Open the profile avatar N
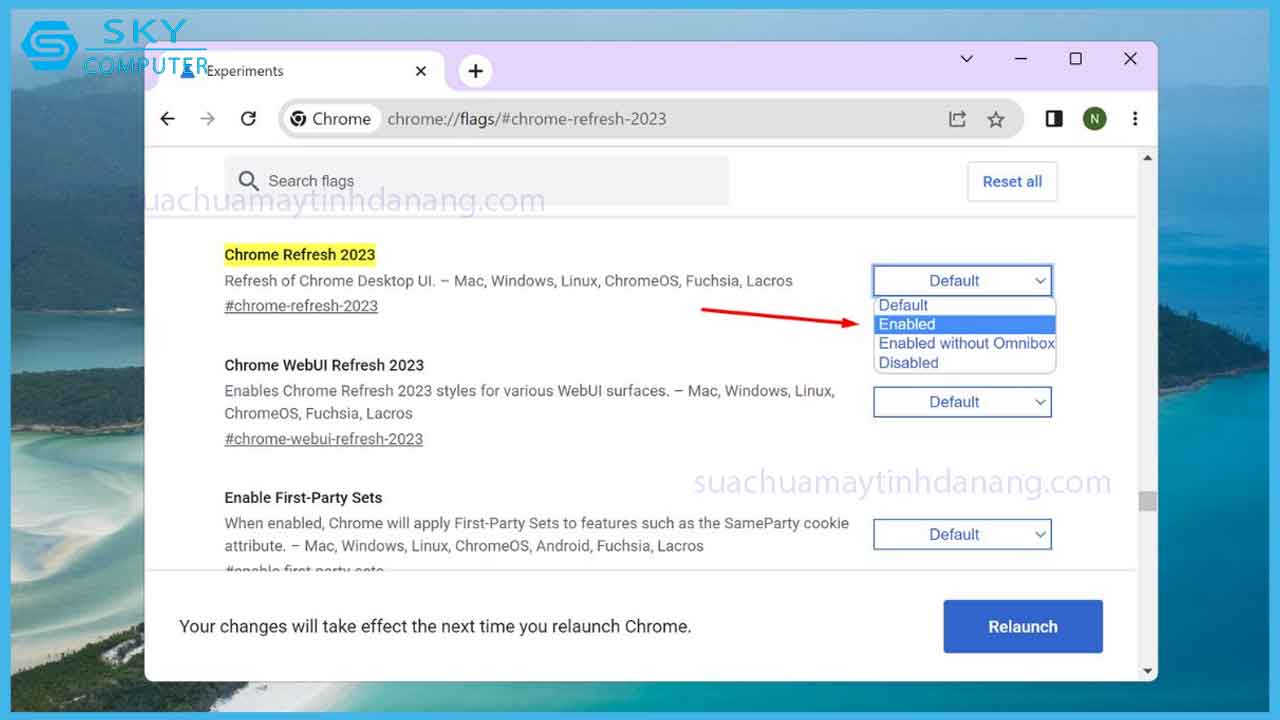This screenshot has height=720, width=1280. (x=1094, y=119)
